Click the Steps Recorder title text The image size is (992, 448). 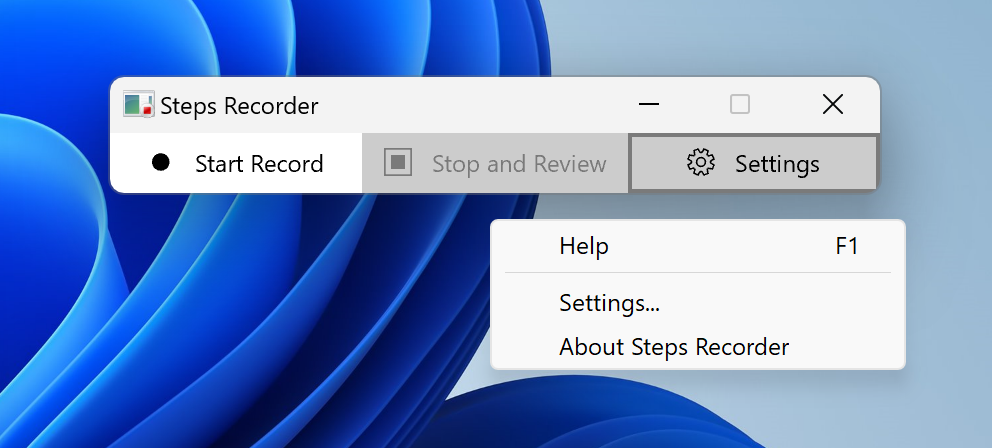(x=239, y=106)
